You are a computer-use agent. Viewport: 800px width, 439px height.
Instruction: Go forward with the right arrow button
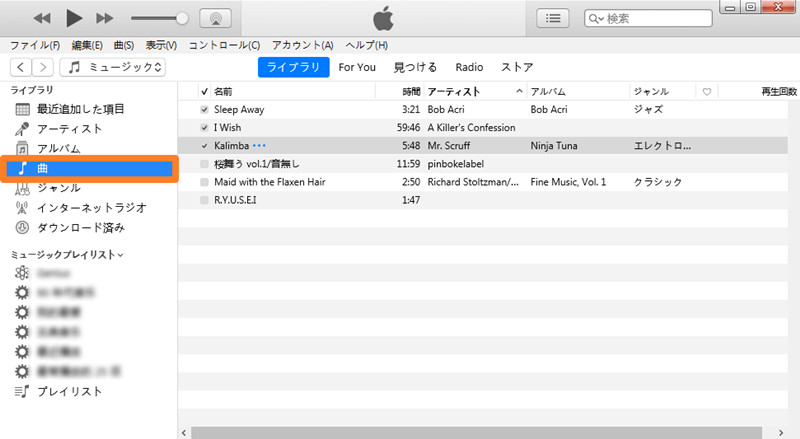coord(43,67)
